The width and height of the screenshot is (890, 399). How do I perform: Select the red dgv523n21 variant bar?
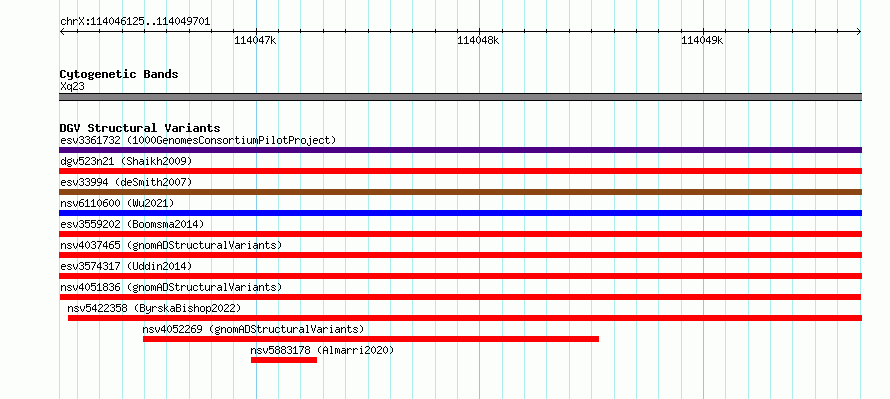pos(460,171)
